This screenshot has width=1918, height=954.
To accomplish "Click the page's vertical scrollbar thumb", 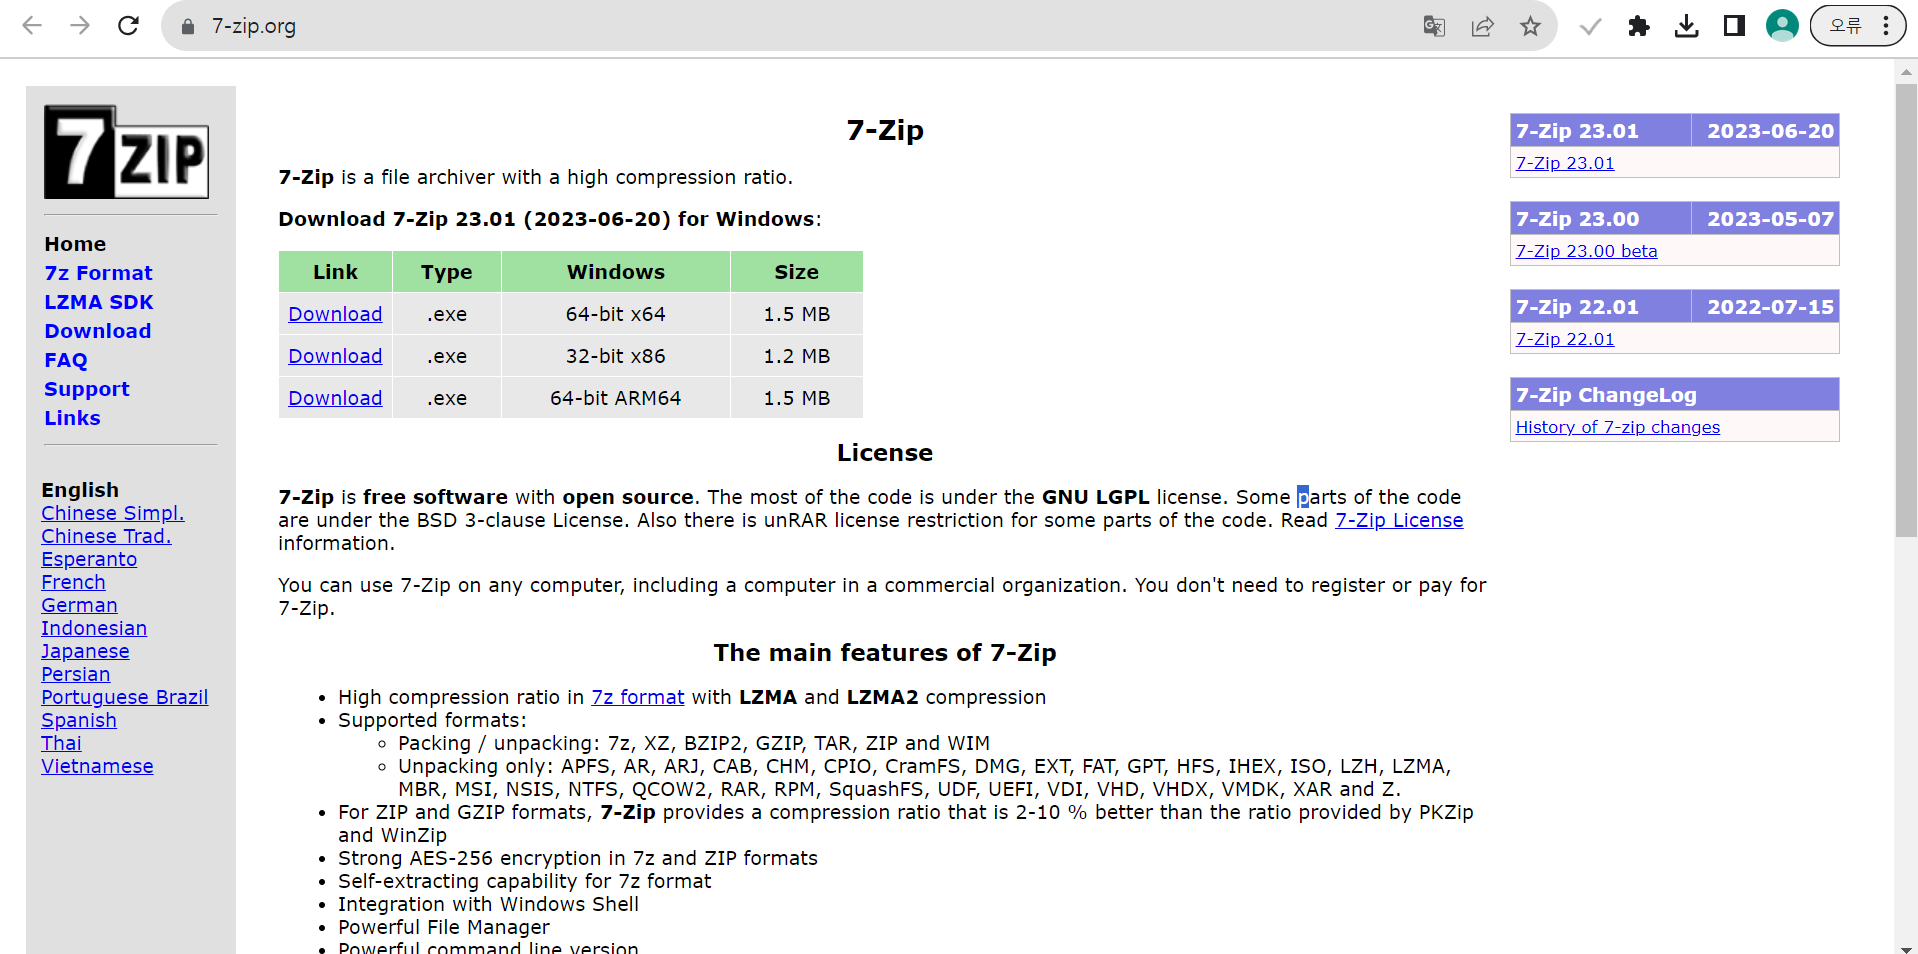I will click(1906, 310).
